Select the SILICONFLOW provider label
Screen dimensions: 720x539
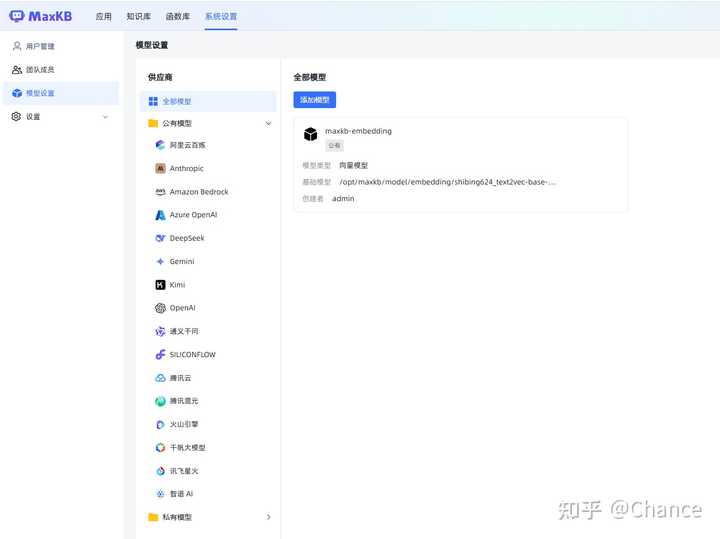192,354
